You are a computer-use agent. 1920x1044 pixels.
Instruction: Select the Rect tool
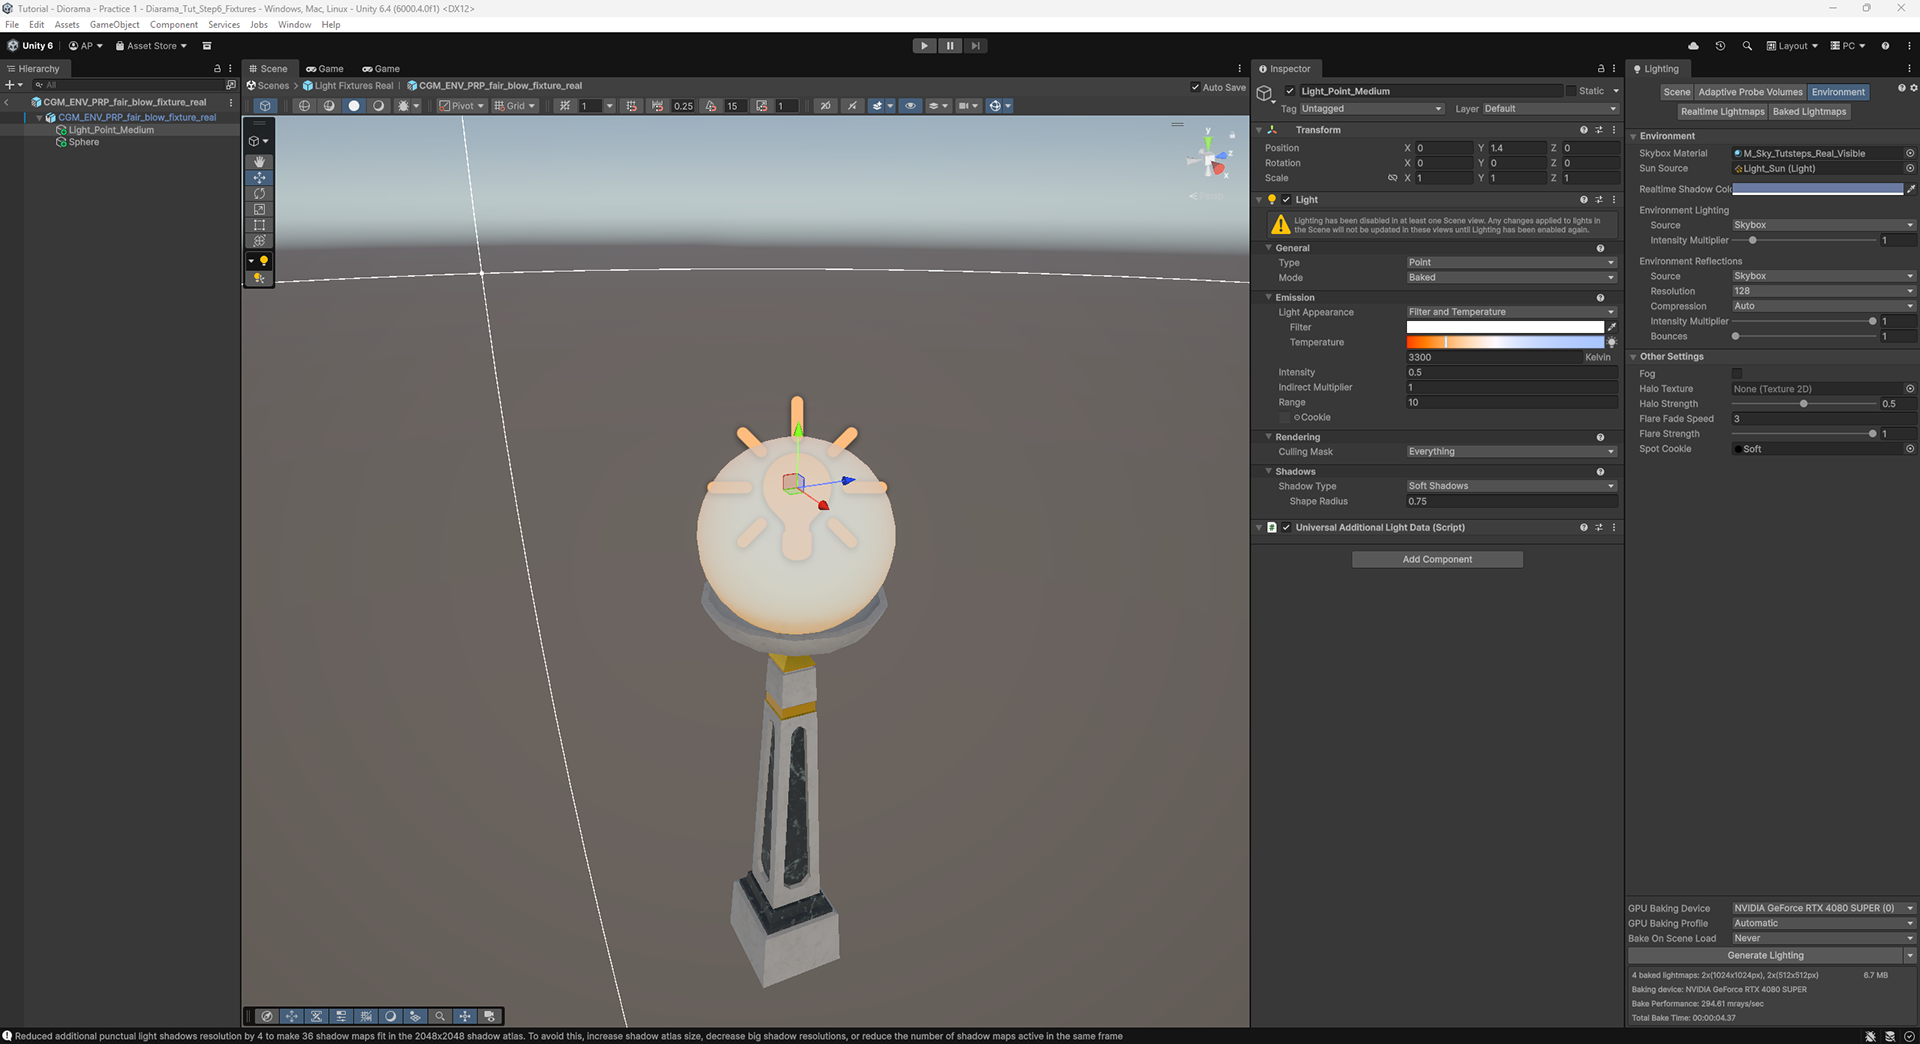259,225
